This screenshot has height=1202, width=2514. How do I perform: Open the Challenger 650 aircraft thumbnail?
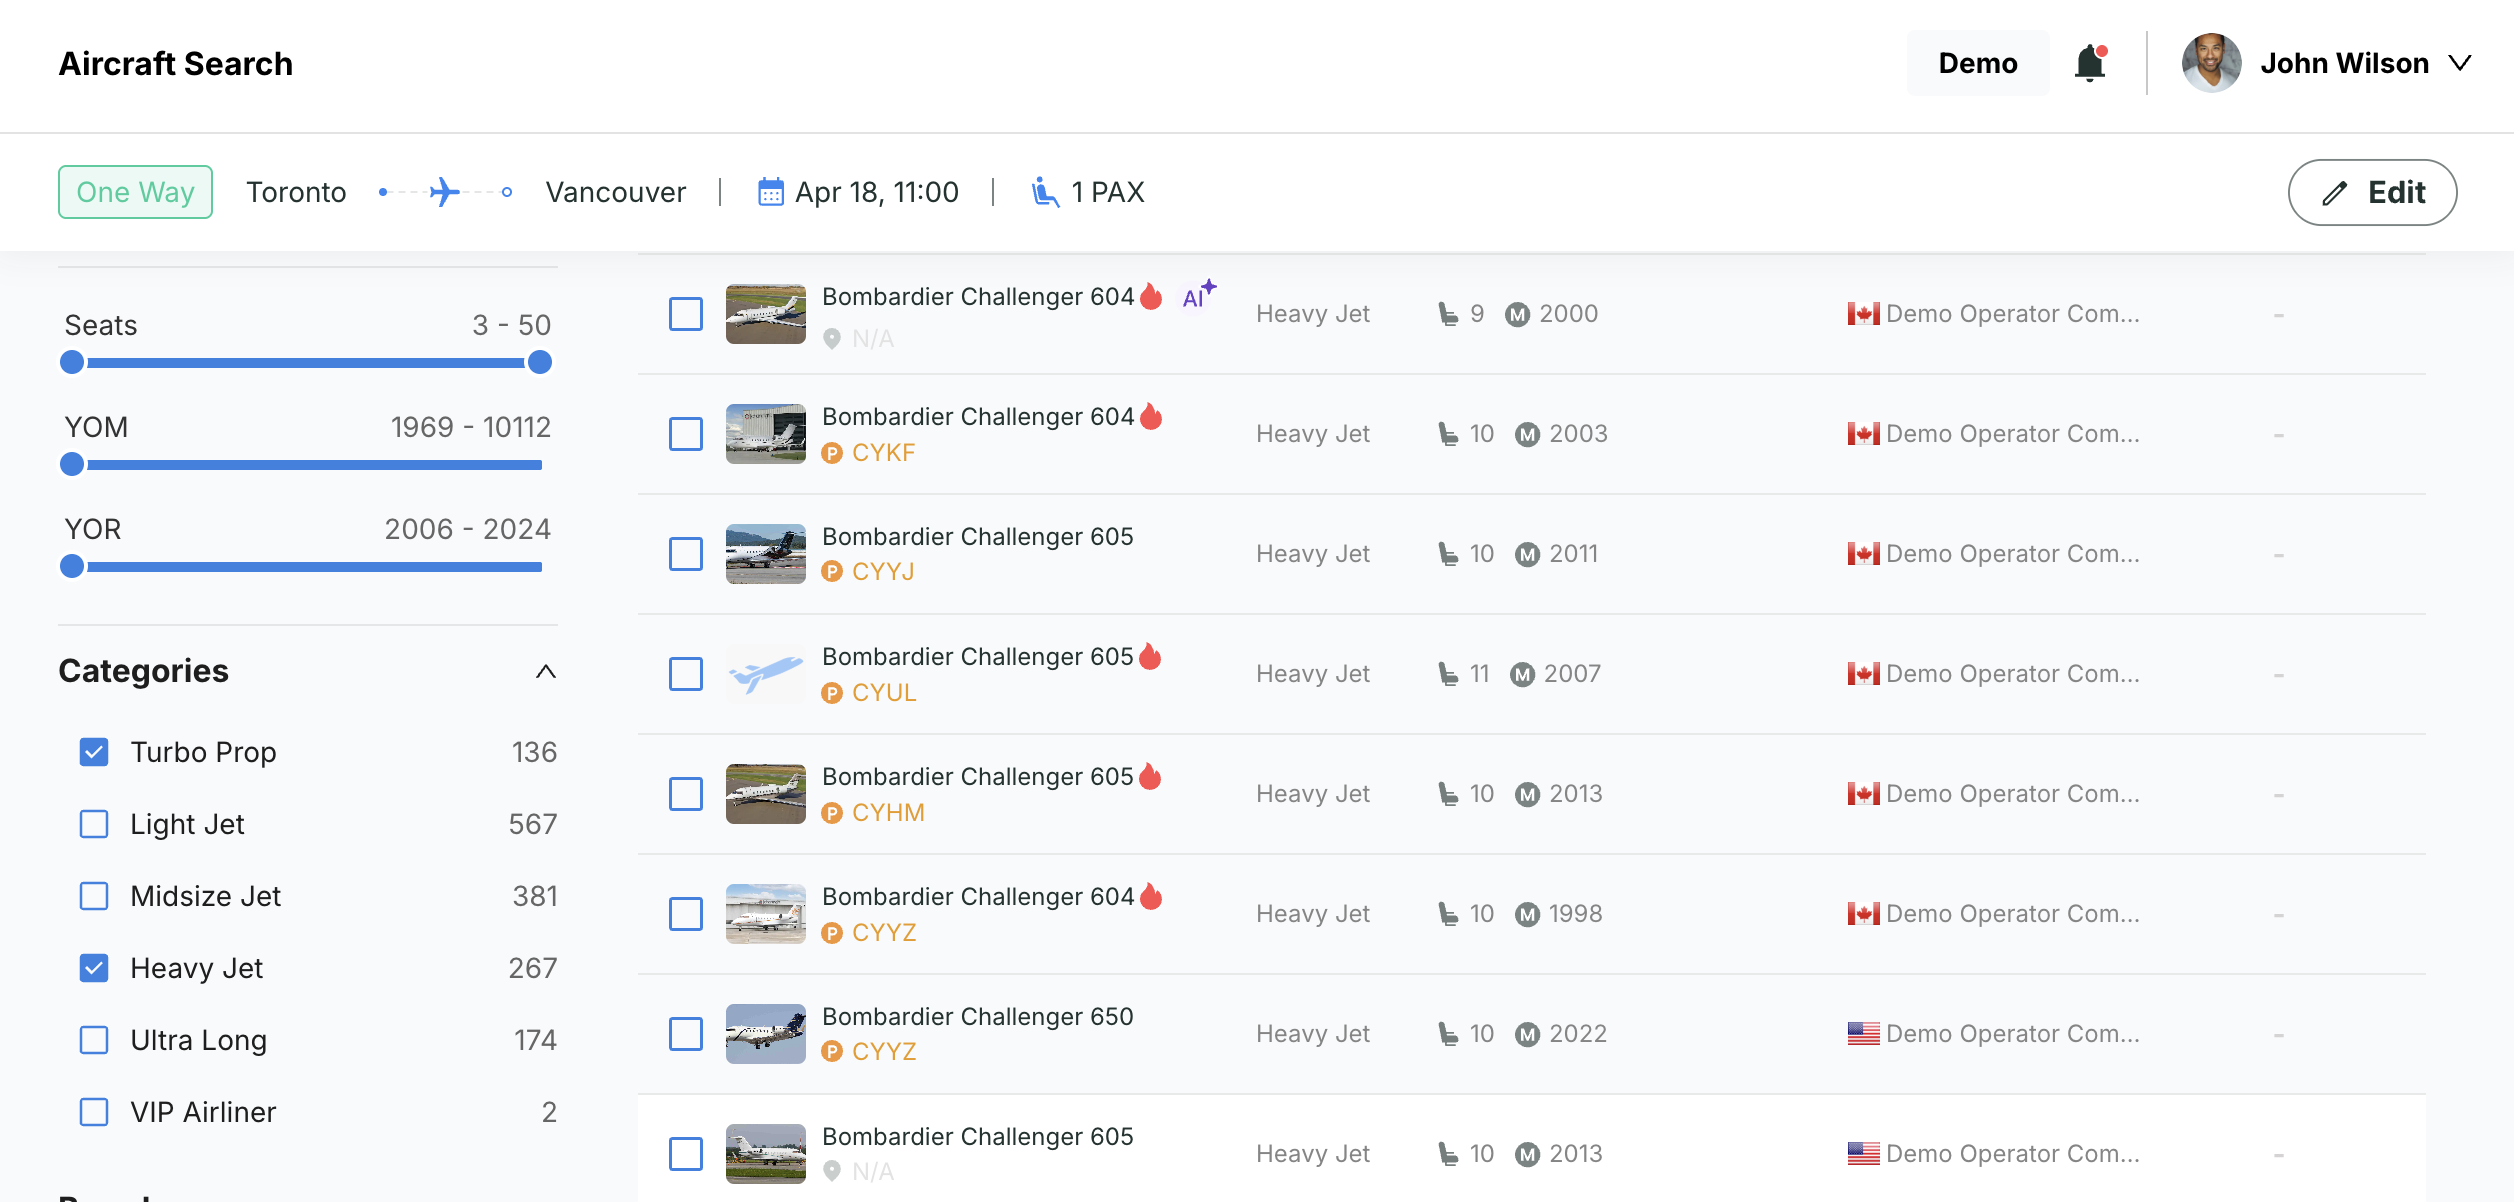click(x=766, y=1034)
